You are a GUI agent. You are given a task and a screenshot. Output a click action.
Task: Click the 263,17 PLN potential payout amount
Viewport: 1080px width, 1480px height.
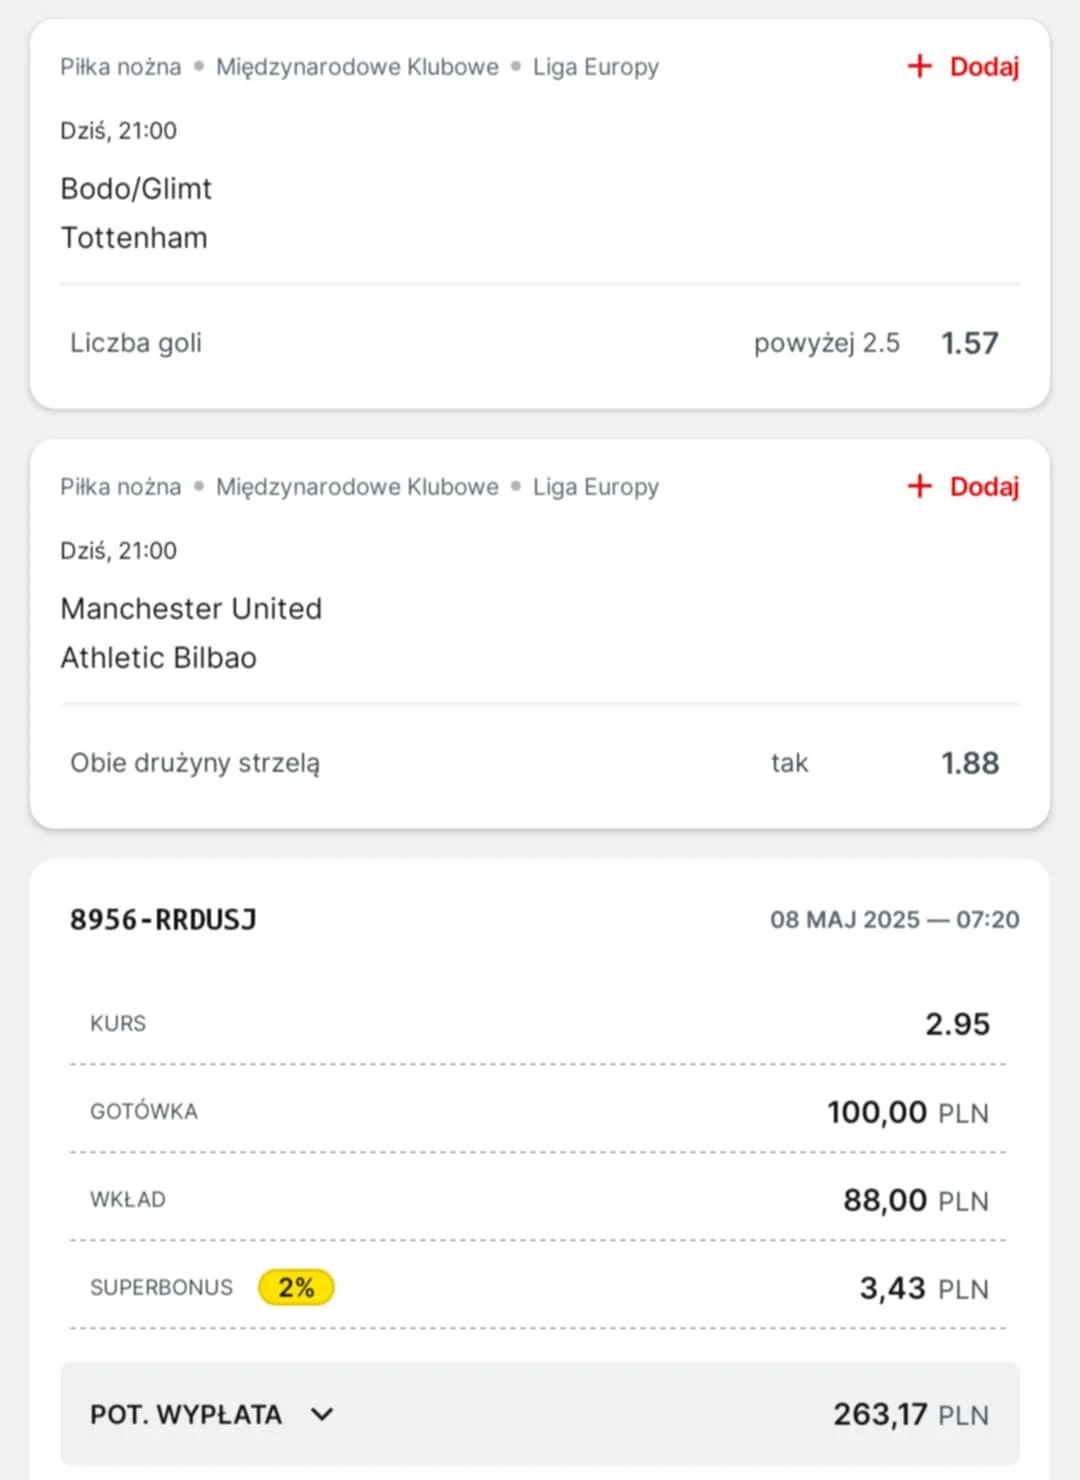911,1414
